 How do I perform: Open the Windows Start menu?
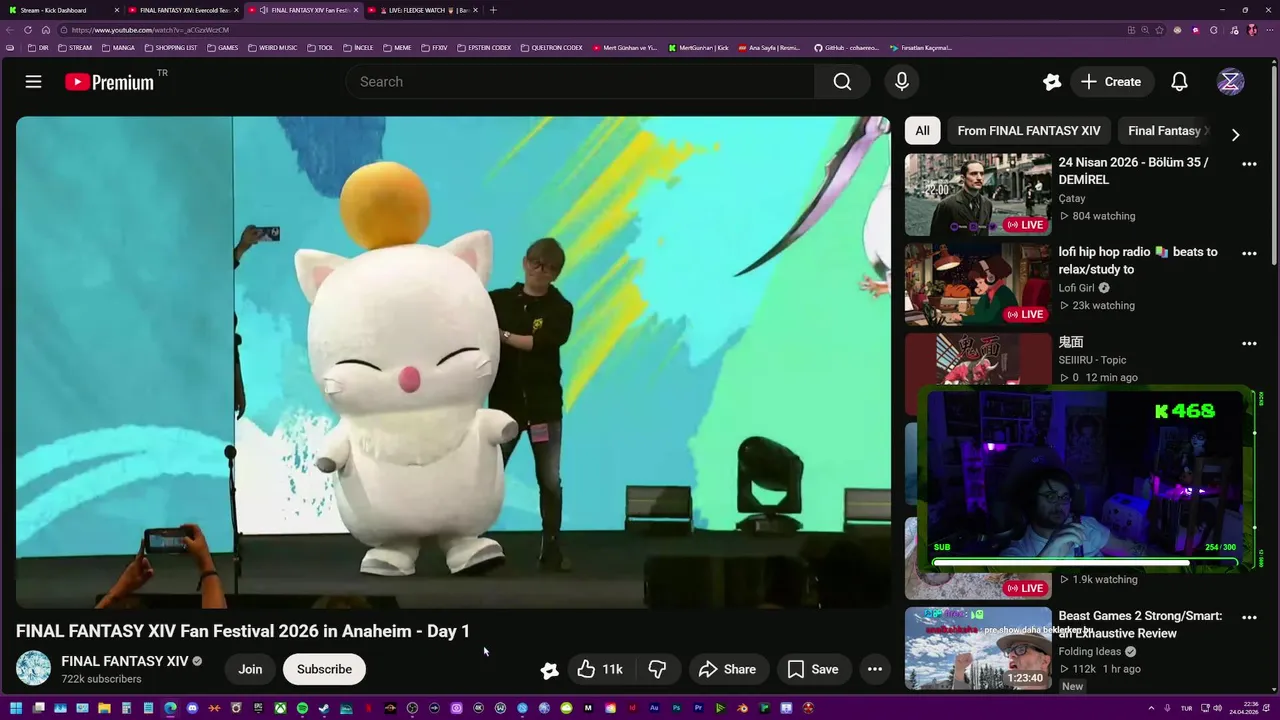pyautogui.click(x=15, y=708)
